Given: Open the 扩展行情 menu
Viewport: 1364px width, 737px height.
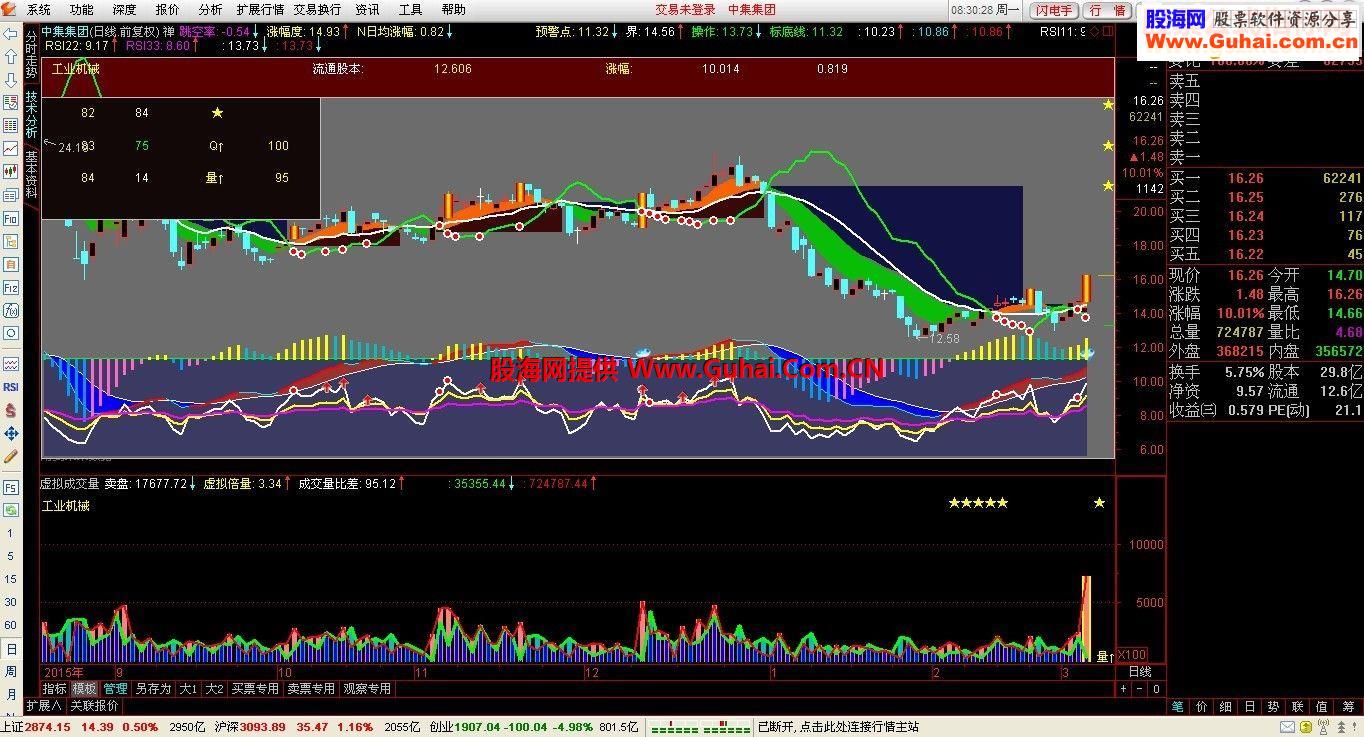Looking at the screenshot, I should click(x=260, y=10).
